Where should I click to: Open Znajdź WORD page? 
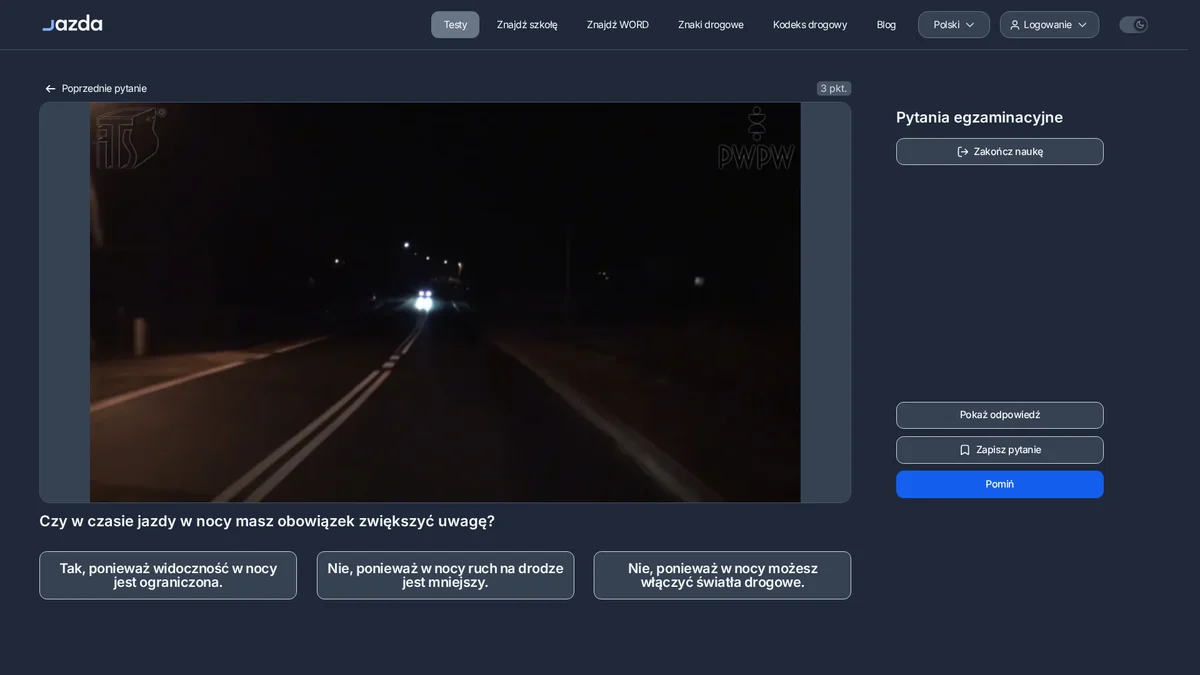[x=618, y=25]
